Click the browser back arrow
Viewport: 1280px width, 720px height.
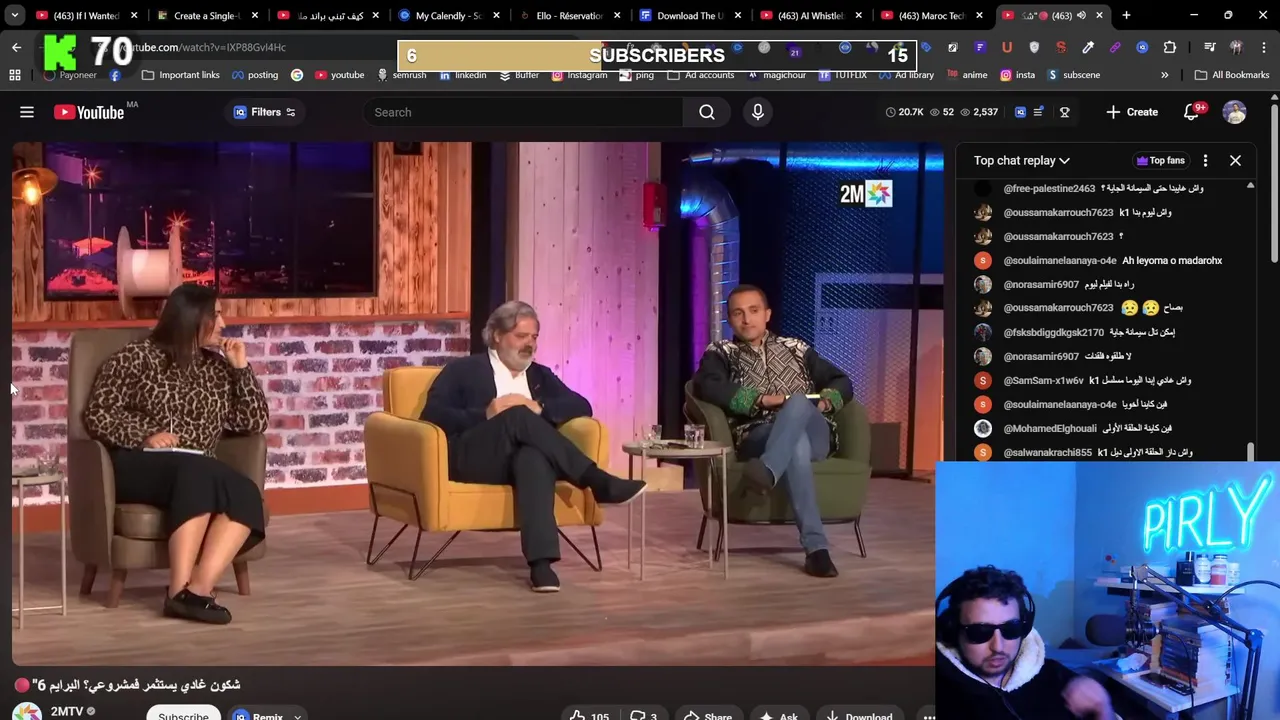[x=16, y=47]
